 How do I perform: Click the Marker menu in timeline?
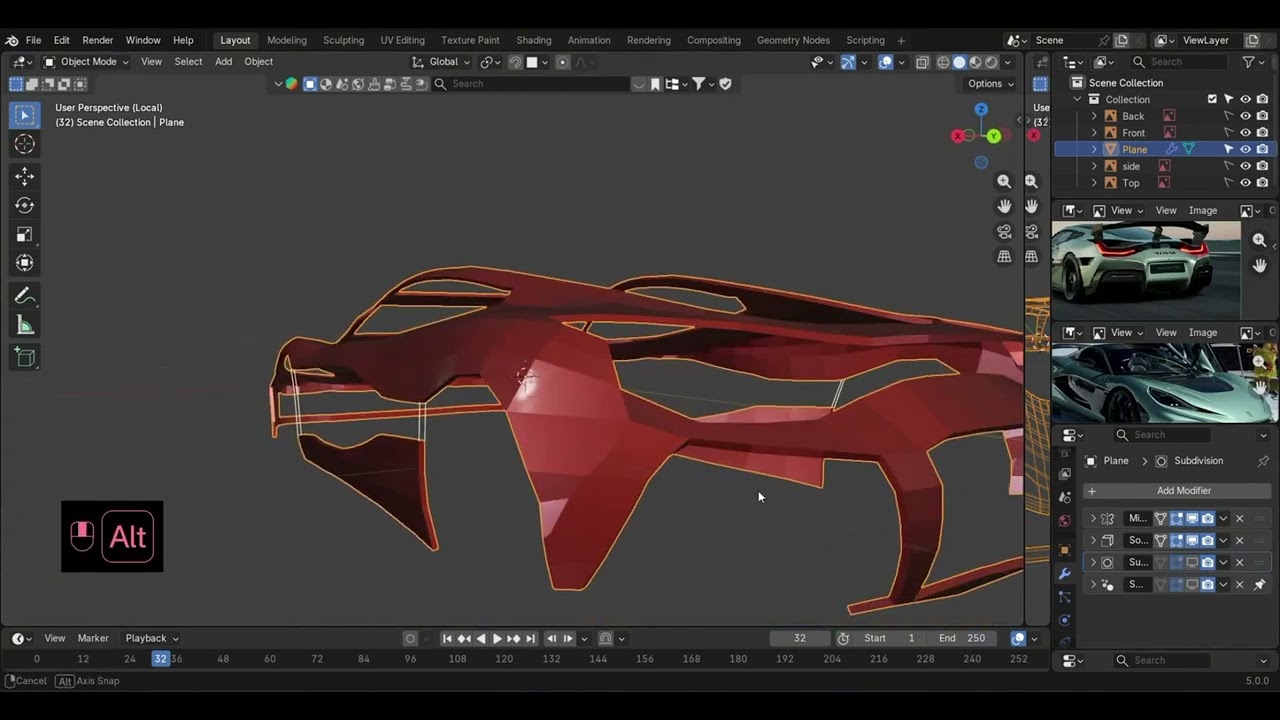point(93,638)
